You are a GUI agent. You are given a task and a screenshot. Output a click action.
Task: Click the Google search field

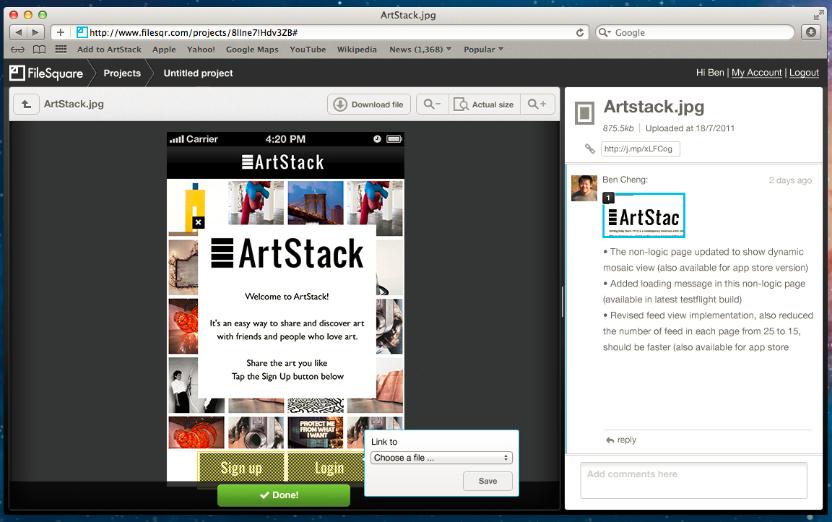[x=695, y=32]
